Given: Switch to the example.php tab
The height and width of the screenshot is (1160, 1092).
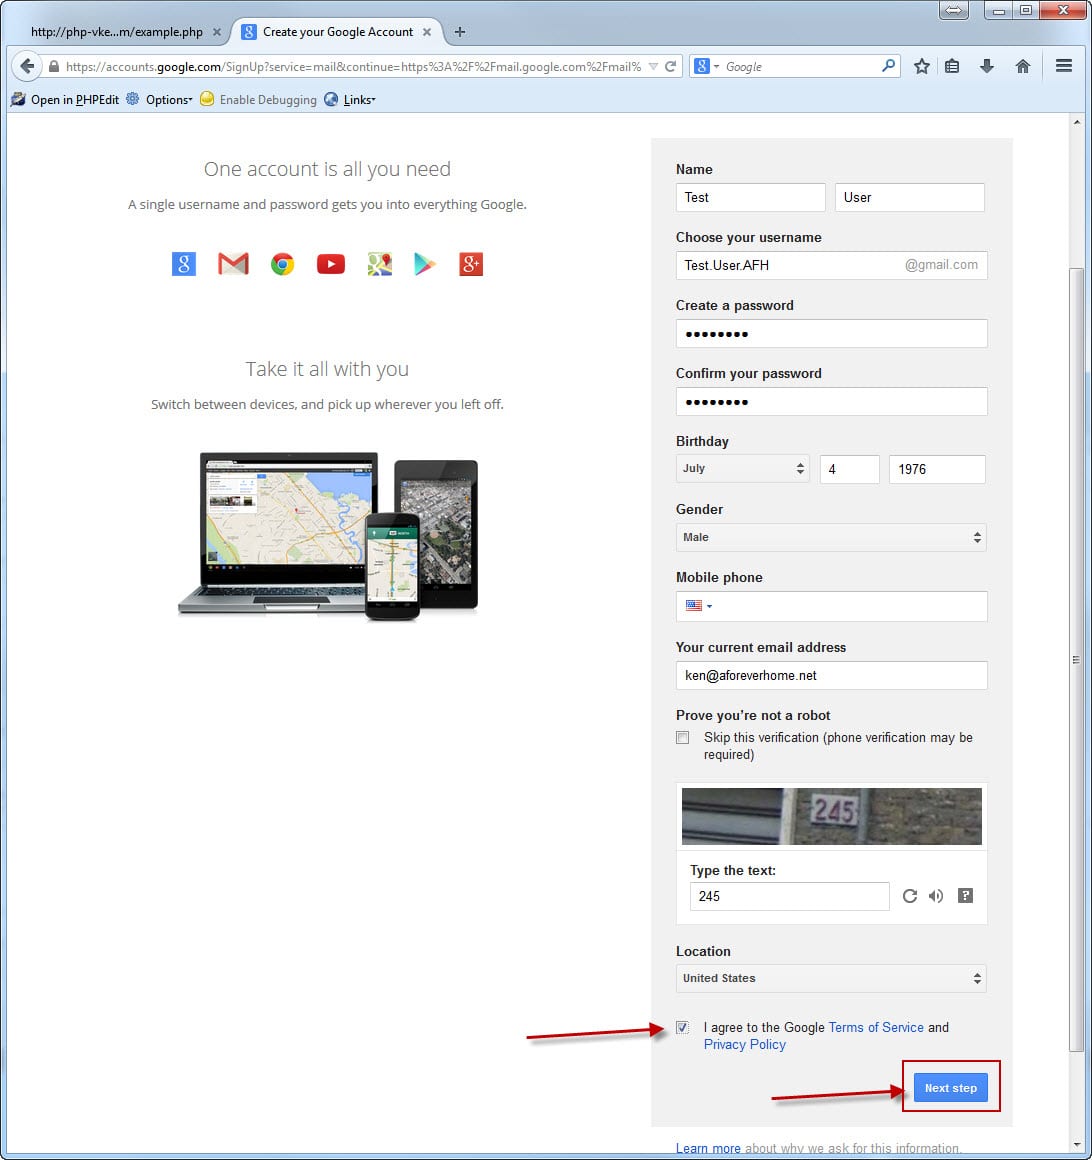Looking at the screenshot, I should click(116, 32).
